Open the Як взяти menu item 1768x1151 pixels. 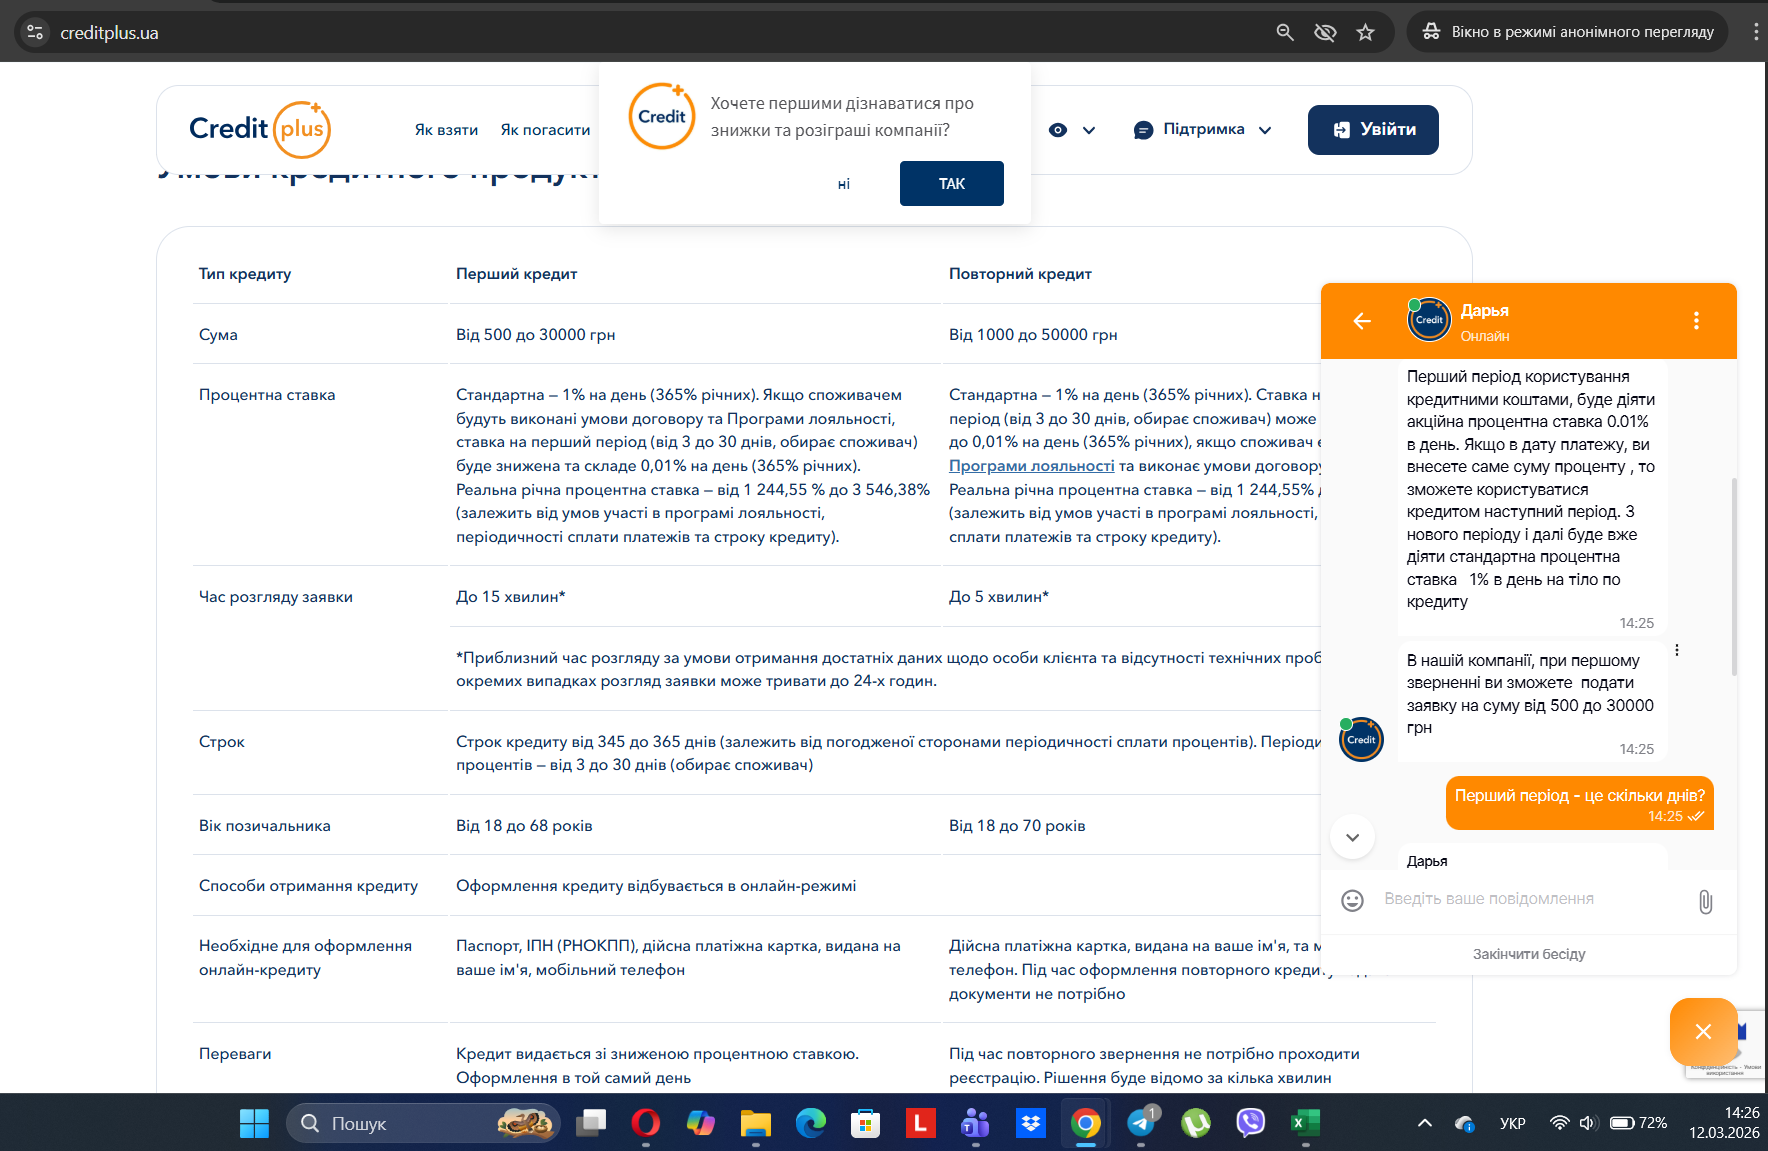point(446,130)
